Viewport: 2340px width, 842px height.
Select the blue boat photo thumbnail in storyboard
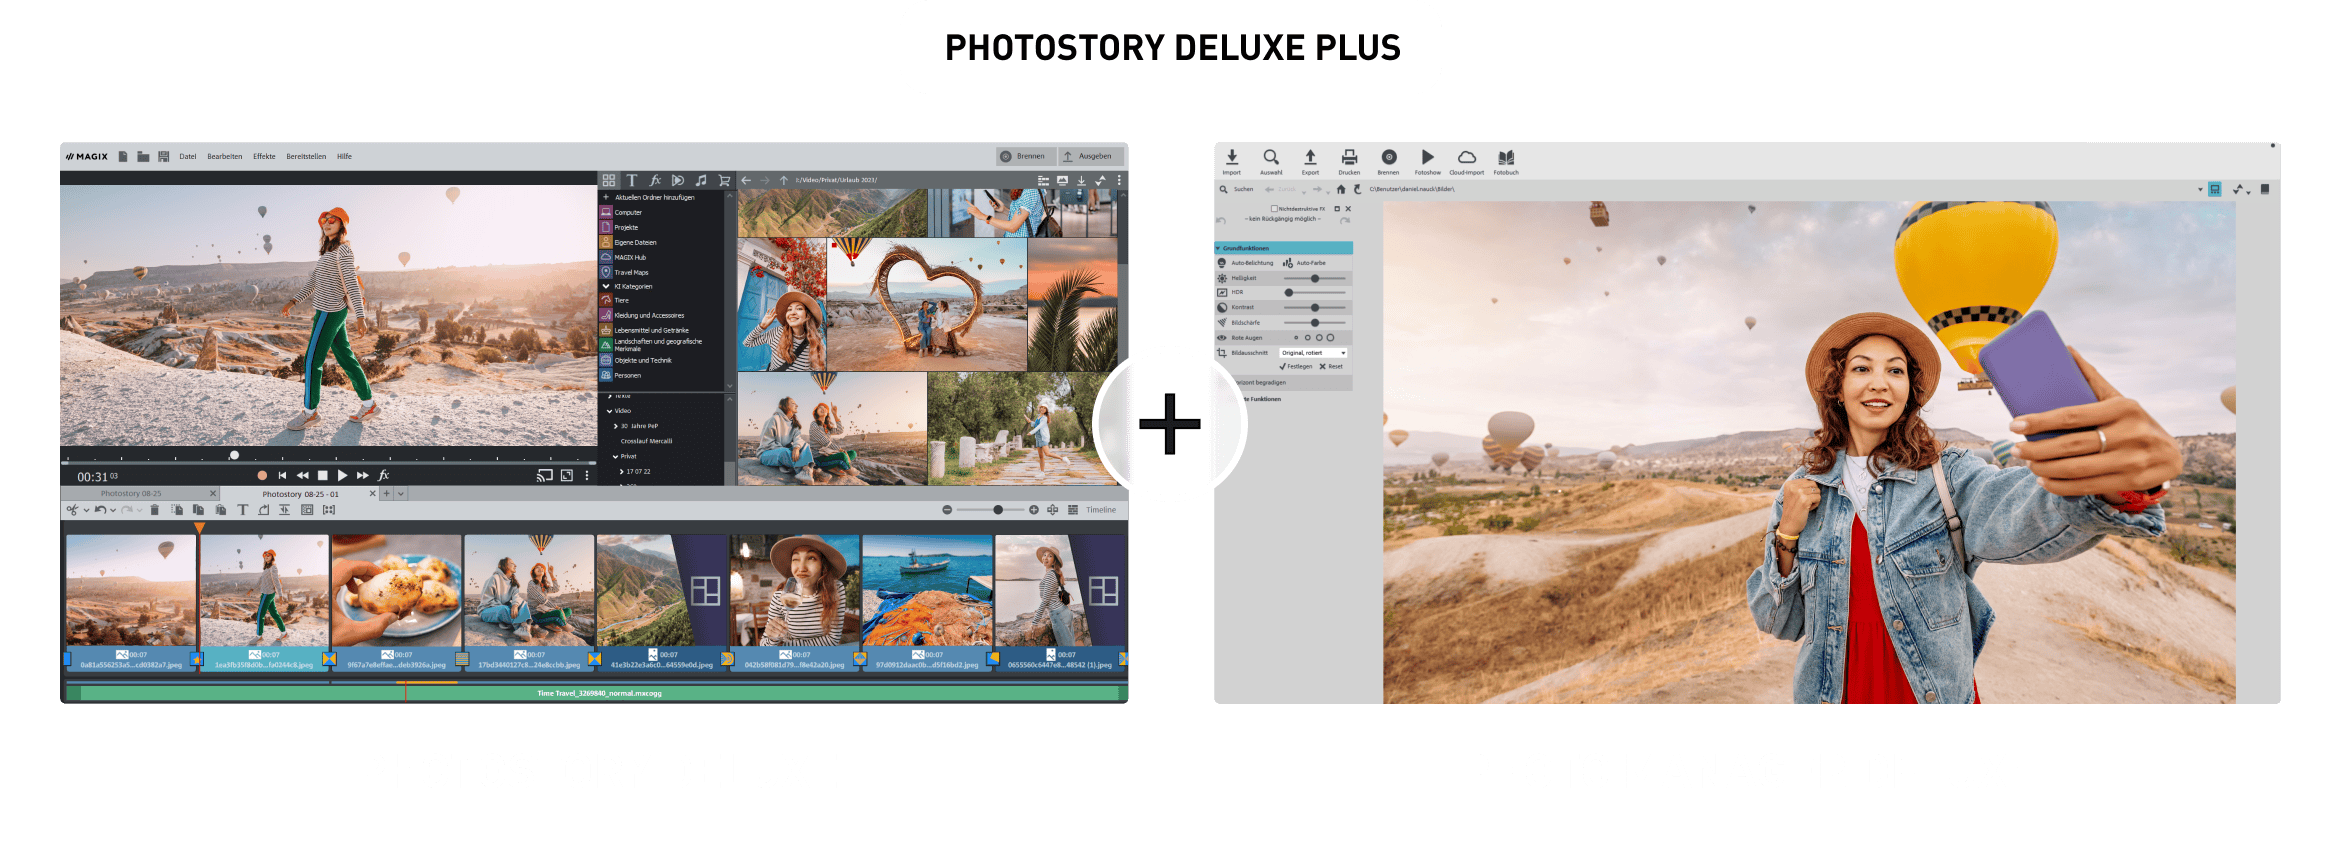pos(927,591)
